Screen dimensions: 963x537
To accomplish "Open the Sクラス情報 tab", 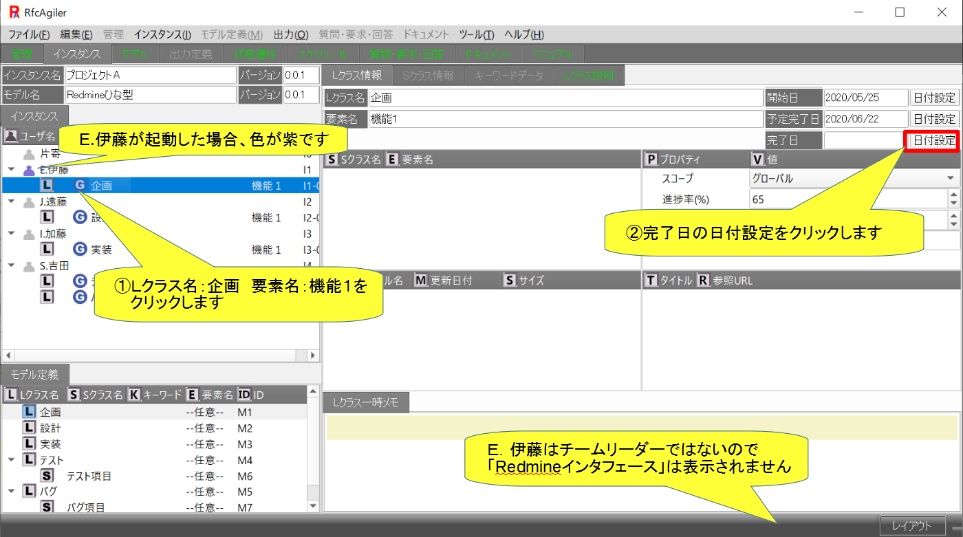I will (x=428, y=76).
